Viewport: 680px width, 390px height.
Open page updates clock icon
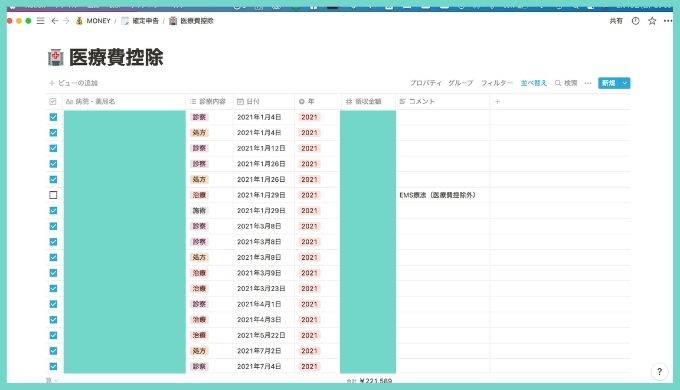(x=635, y=21)
